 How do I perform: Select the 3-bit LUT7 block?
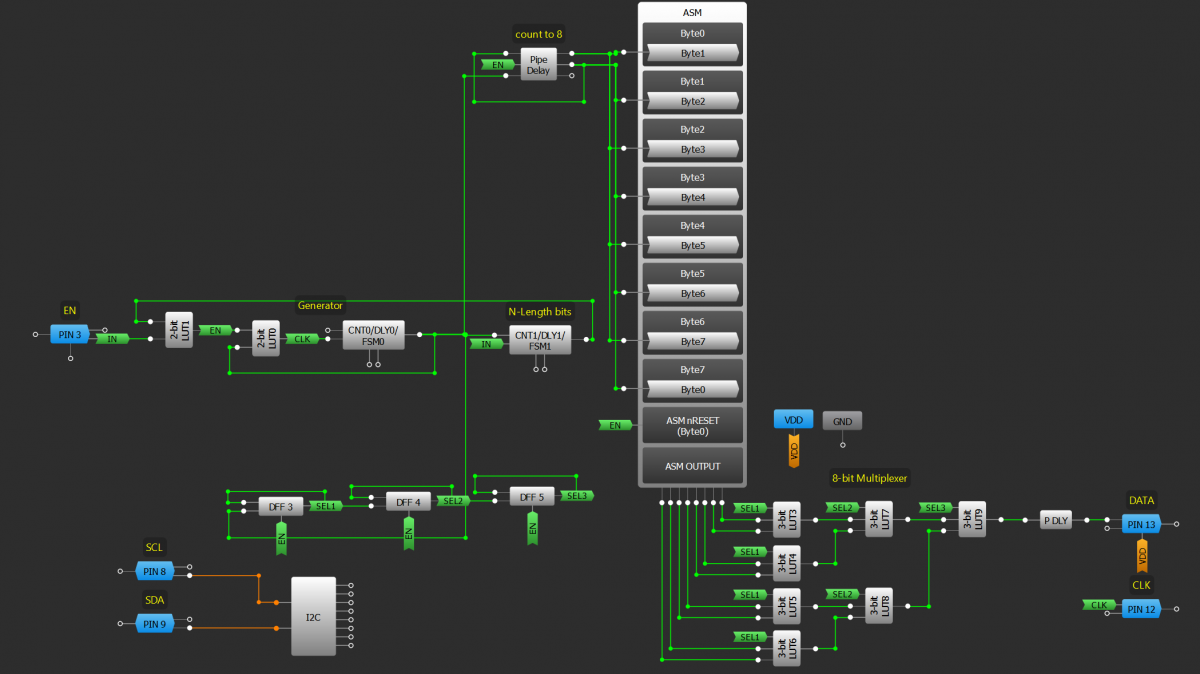click(878, 519)
